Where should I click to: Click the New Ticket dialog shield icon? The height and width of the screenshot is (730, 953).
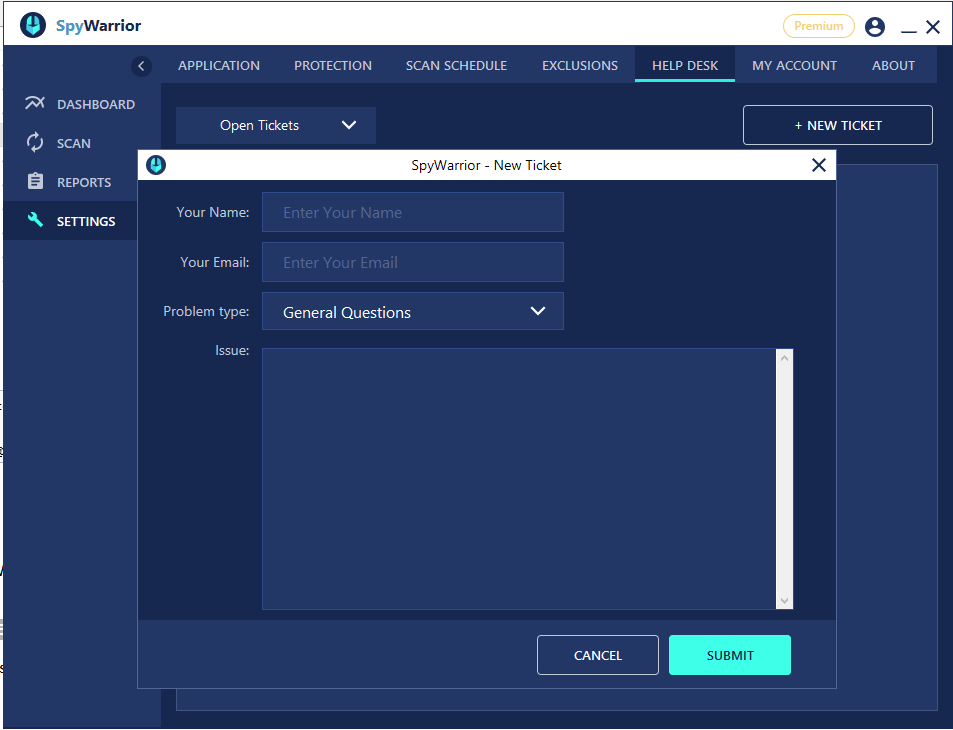(156, 165)
